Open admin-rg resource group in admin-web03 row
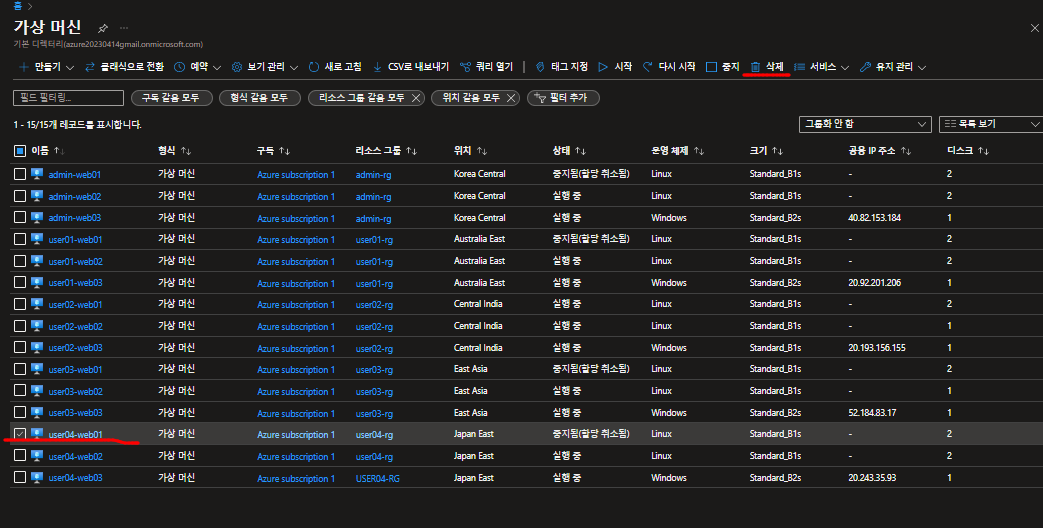Screen dimensions: 1043x528 pyautogui.click(x=373, y=218)
